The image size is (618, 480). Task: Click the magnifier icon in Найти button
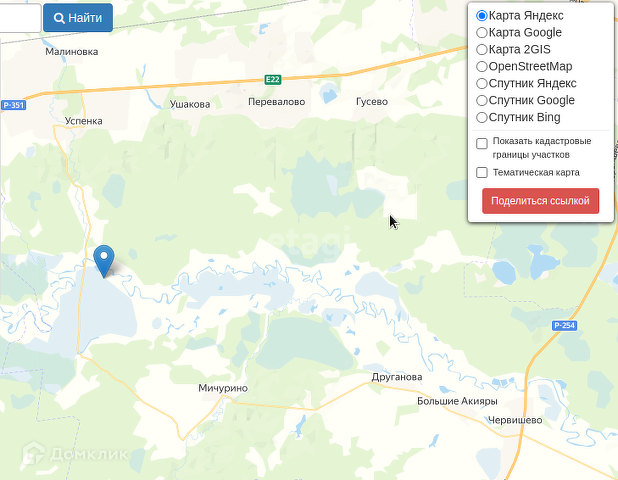click(x=59, y=18)
